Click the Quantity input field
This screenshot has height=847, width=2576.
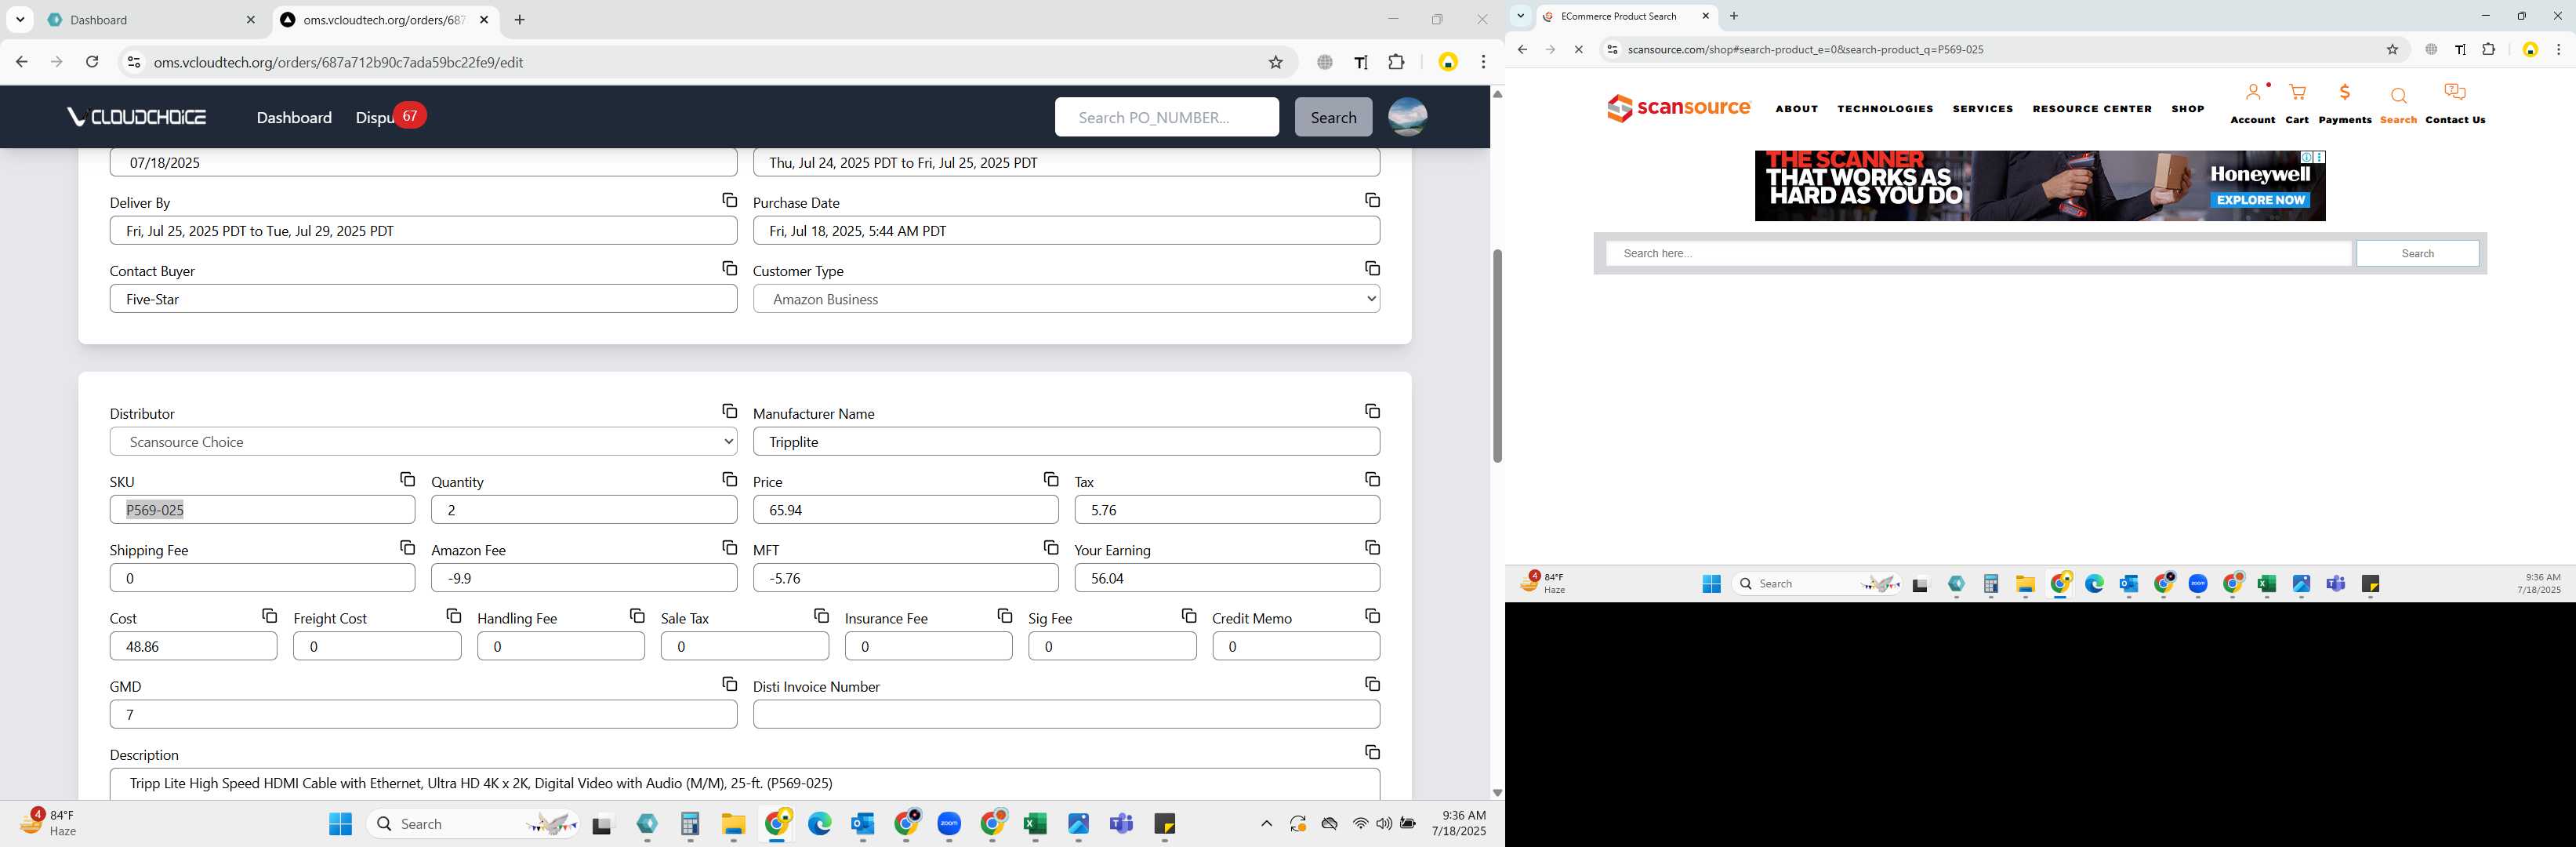click(584, 510)
